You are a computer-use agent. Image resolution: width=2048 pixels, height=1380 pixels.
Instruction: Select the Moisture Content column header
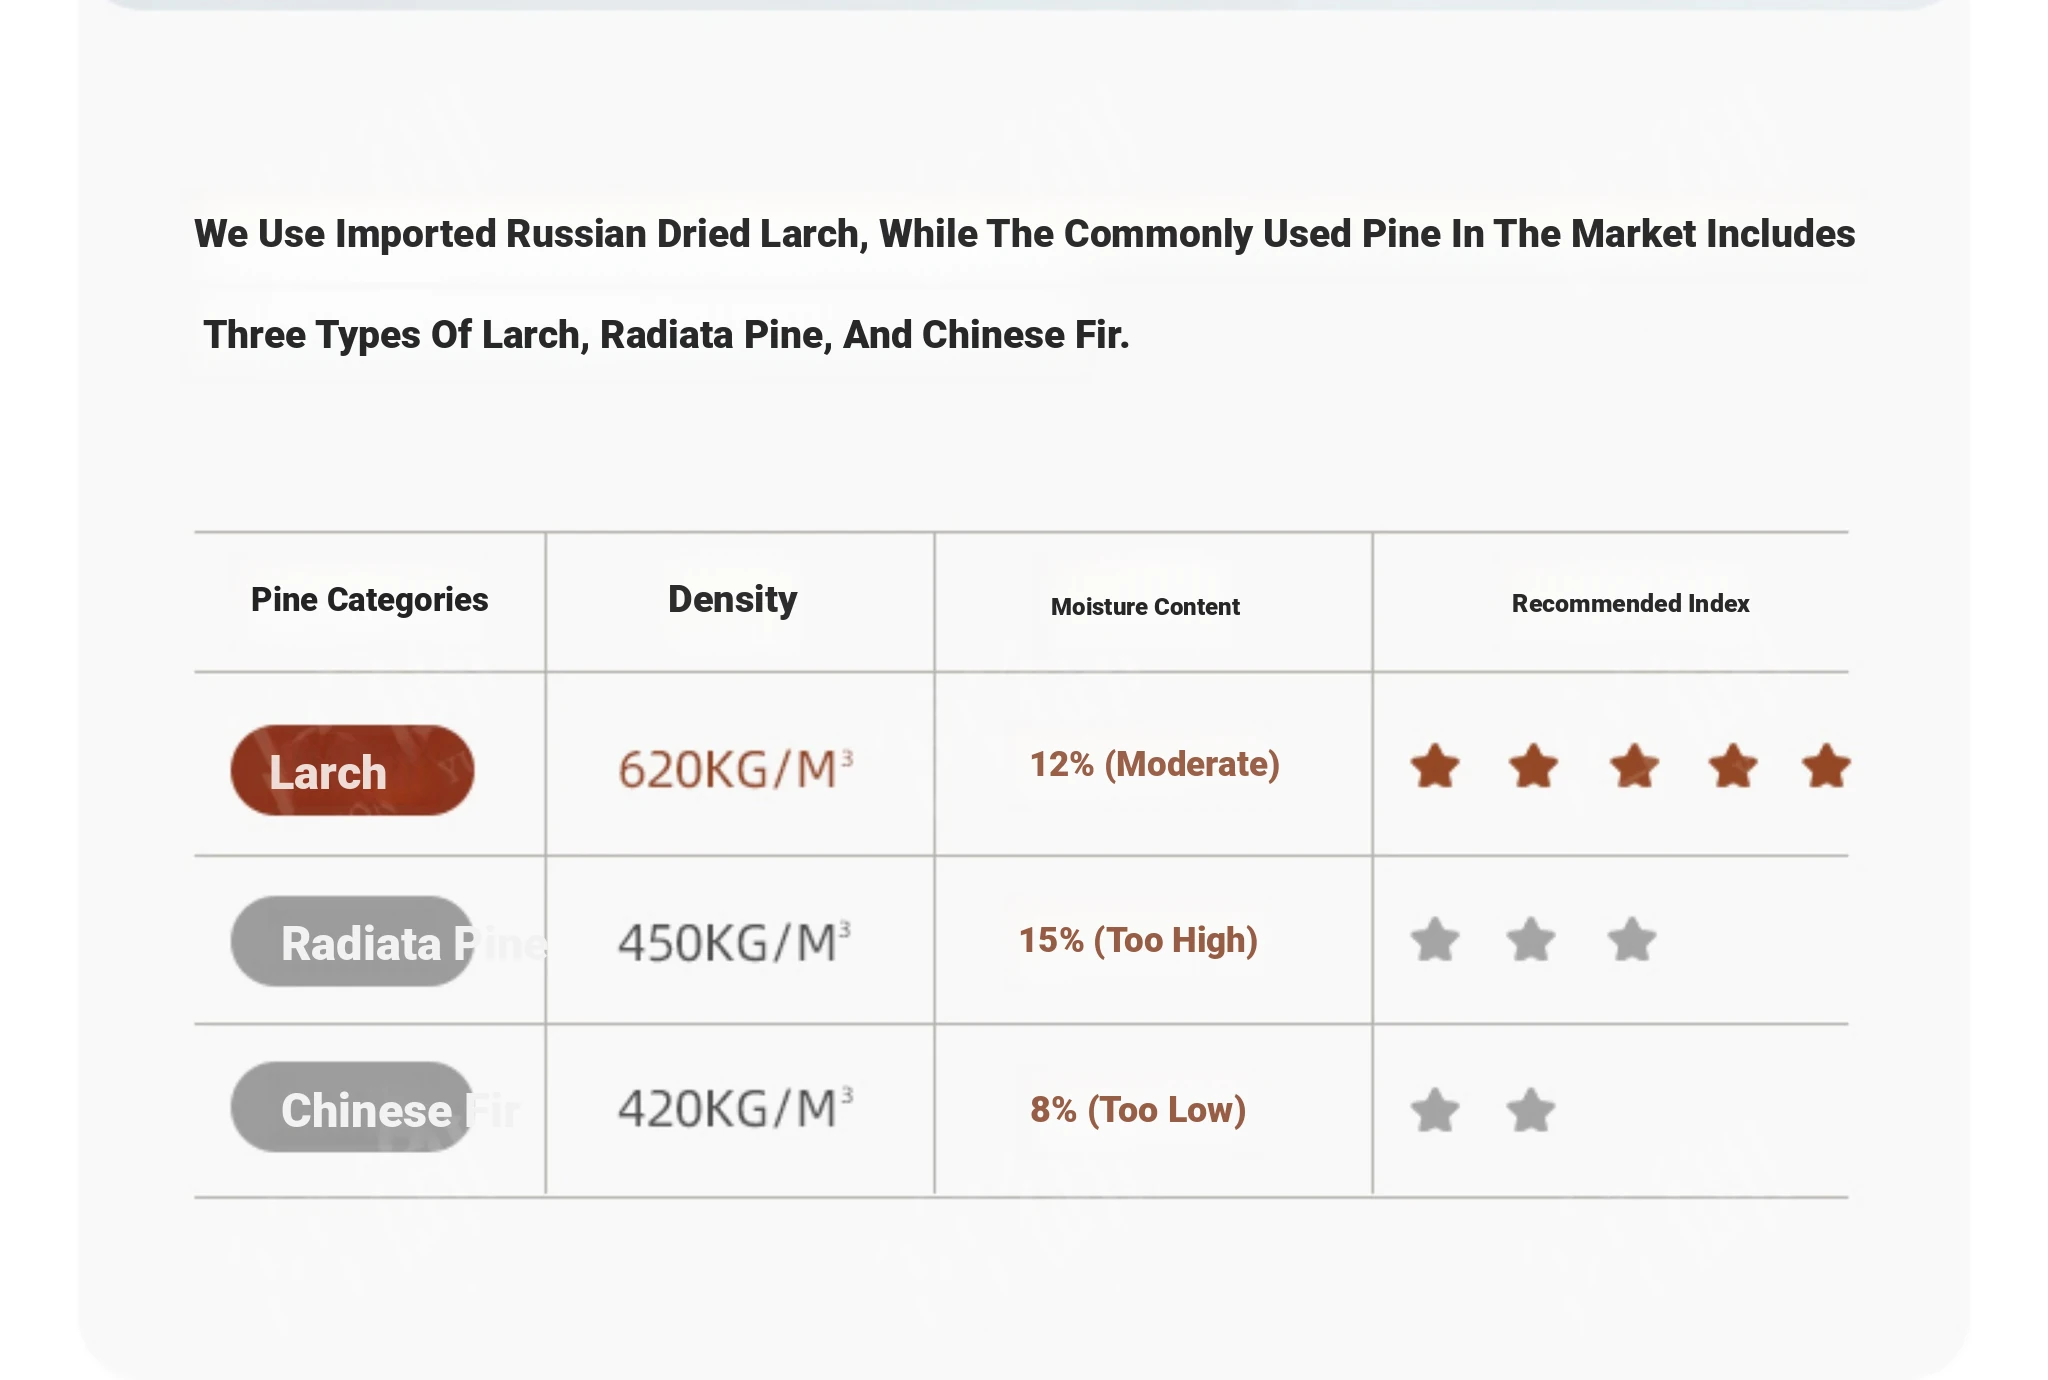[1145, 607]
